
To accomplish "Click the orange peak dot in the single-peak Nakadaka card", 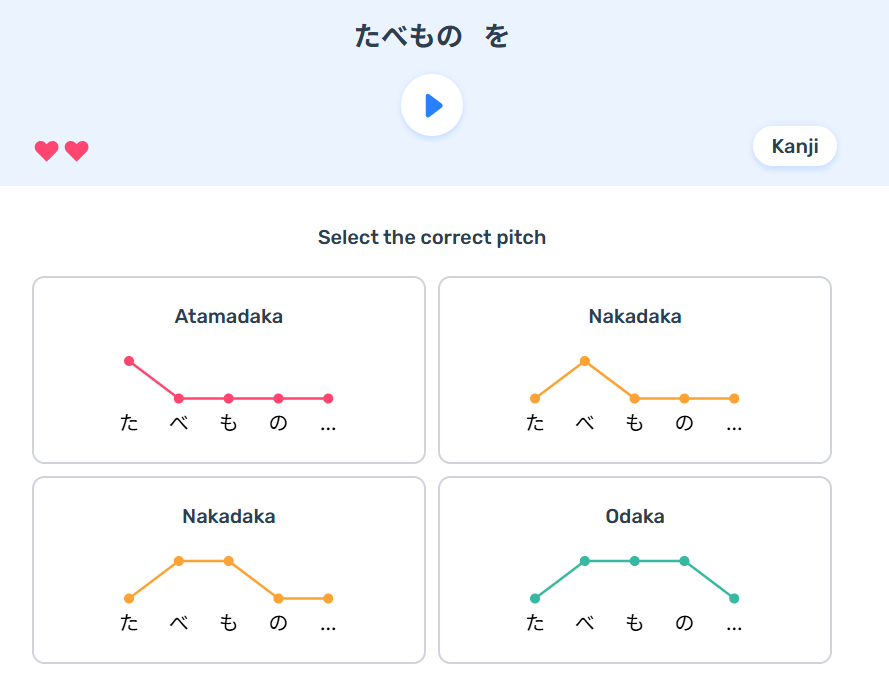I will pyautogui.click(x=585, y=361).
